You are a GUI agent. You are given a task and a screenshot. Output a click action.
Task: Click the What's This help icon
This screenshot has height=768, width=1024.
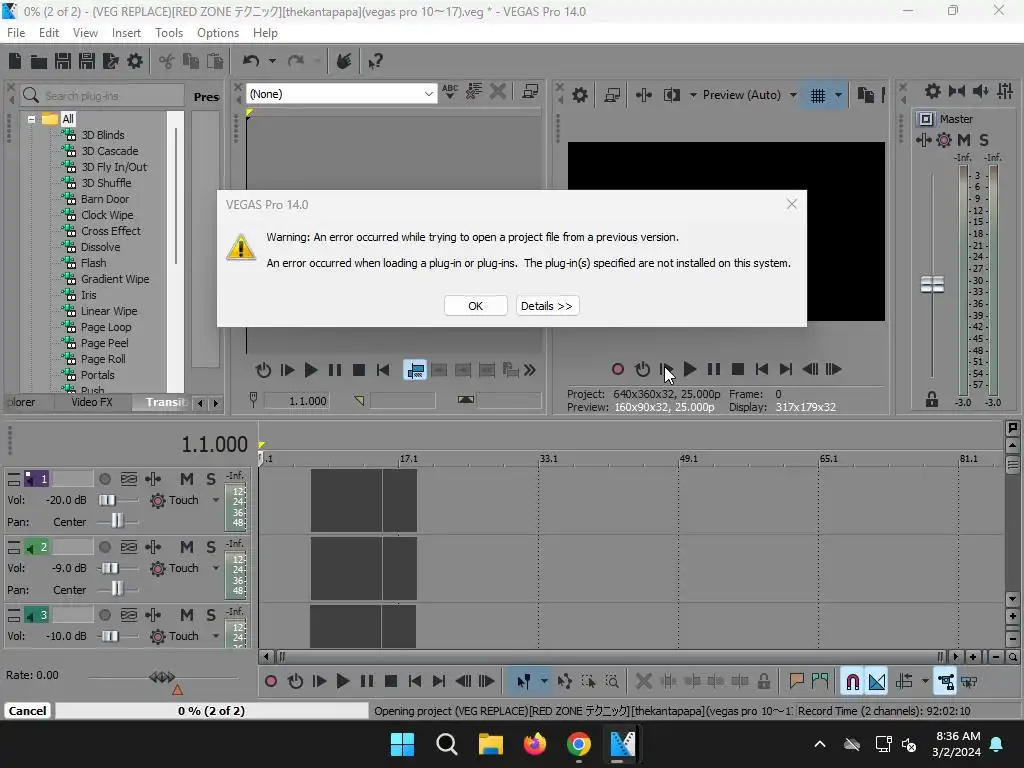(375, 61)
